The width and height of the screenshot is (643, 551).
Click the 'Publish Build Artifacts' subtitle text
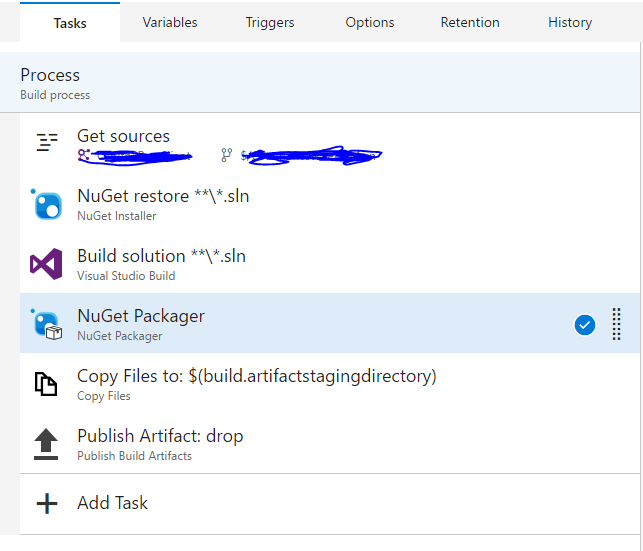point(135,456)
